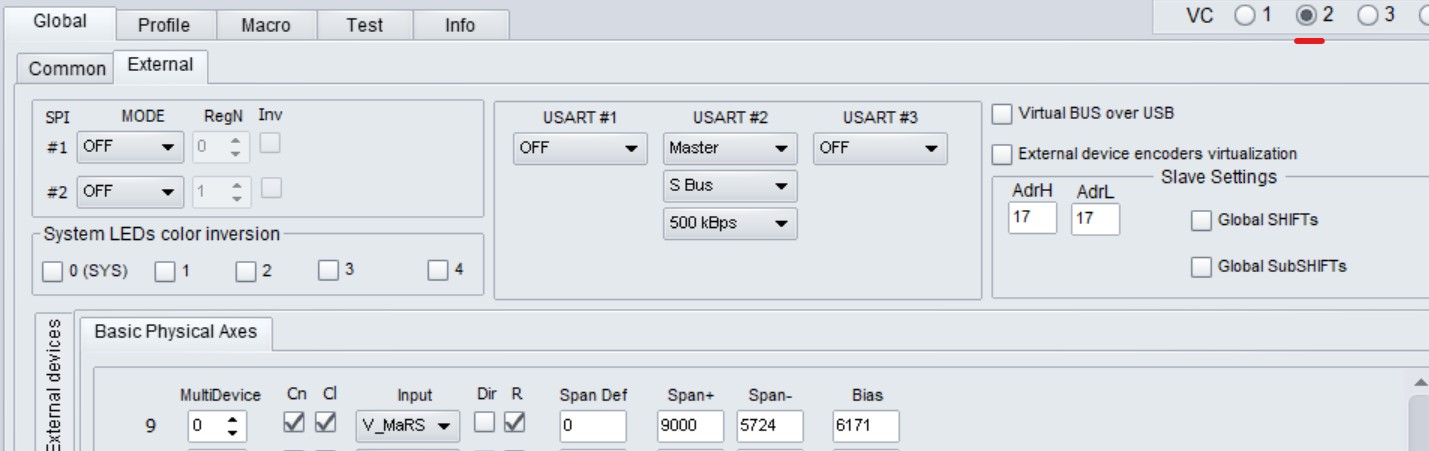Open the USART #2 Master dropdown
This screenshot has height=451, width=1429.
[x=729, y=148]
